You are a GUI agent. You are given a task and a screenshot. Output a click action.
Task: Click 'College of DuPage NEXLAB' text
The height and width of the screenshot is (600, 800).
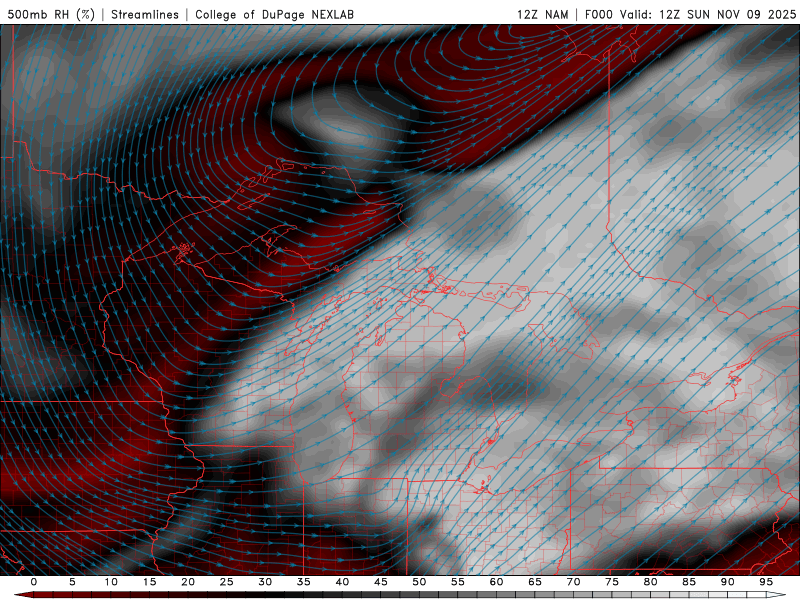[x=274, y=14]
